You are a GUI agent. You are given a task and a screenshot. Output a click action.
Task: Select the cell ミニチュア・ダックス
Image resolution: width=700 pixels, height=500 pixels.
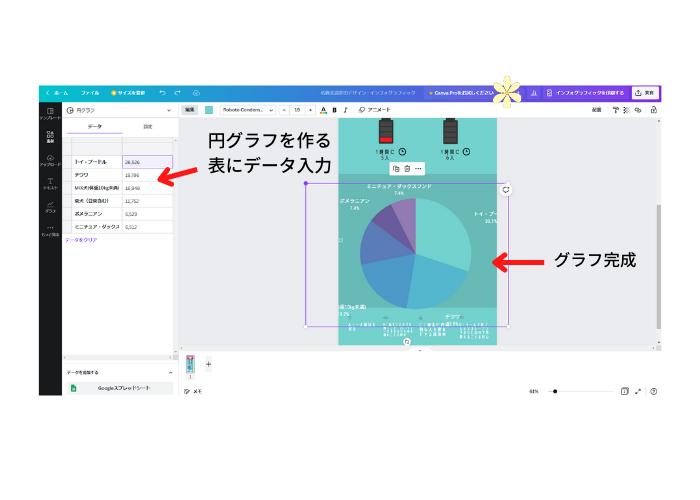tap(97, 227)
